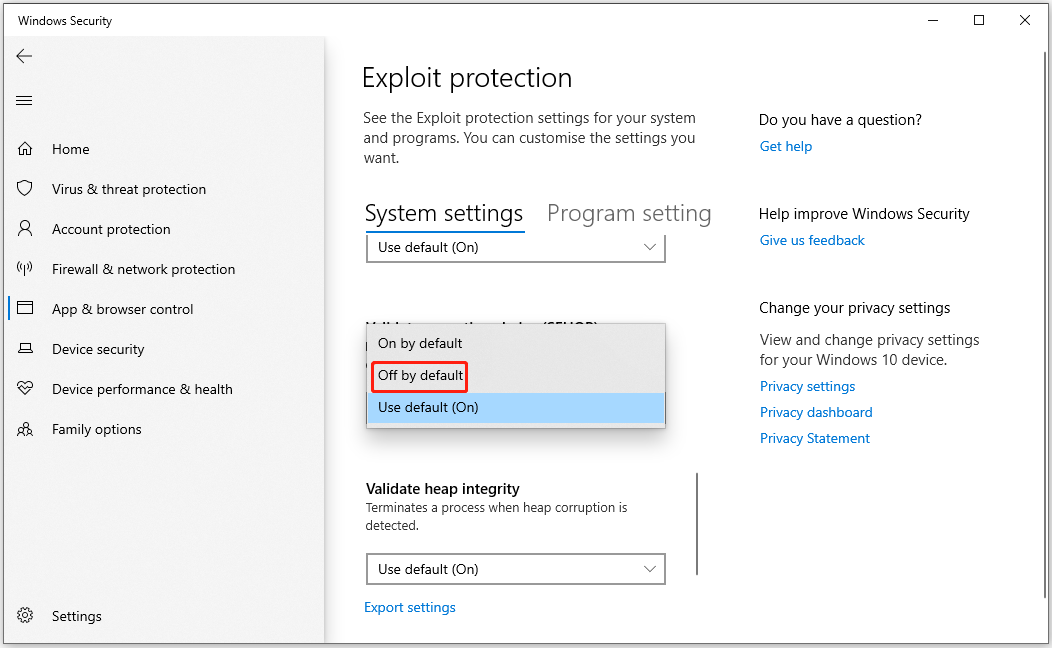Open the top 'Use default (On)' dropdown
Image resolution: width=1052 pixels, height=648 pixels.
click(x=515, y=247)
